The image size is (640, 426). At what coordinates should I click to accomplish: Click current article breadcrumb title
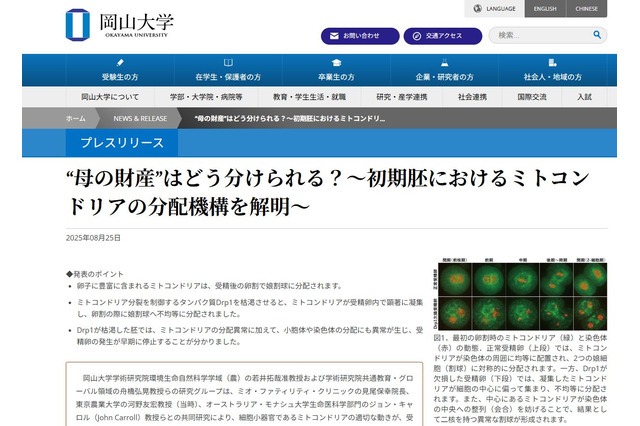point(290,119)
